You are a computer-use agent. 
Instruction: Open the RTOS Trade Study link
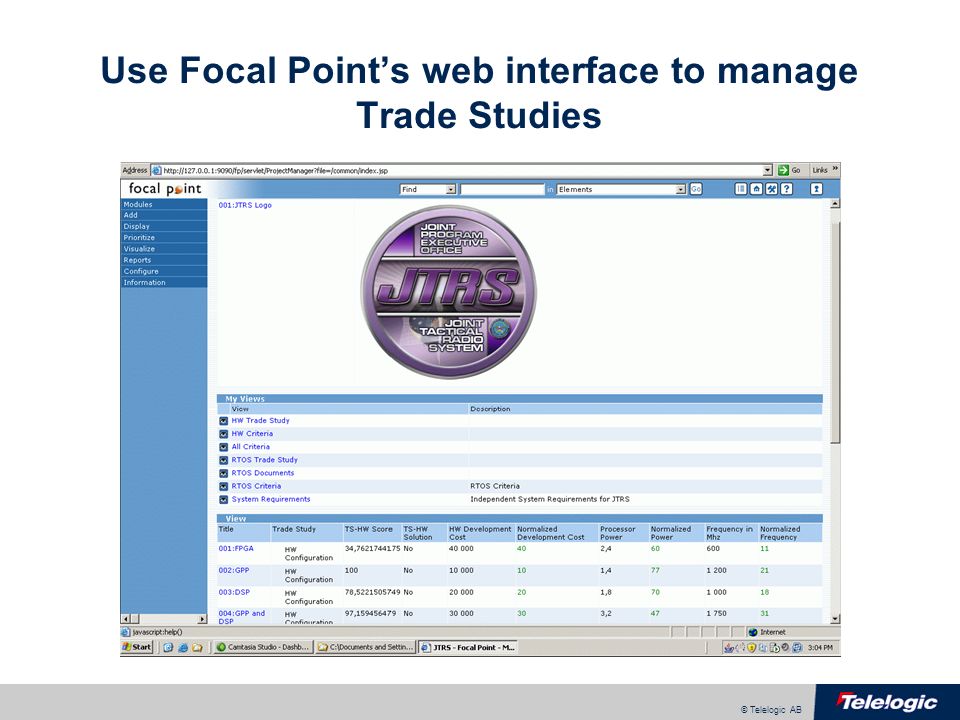264,460
